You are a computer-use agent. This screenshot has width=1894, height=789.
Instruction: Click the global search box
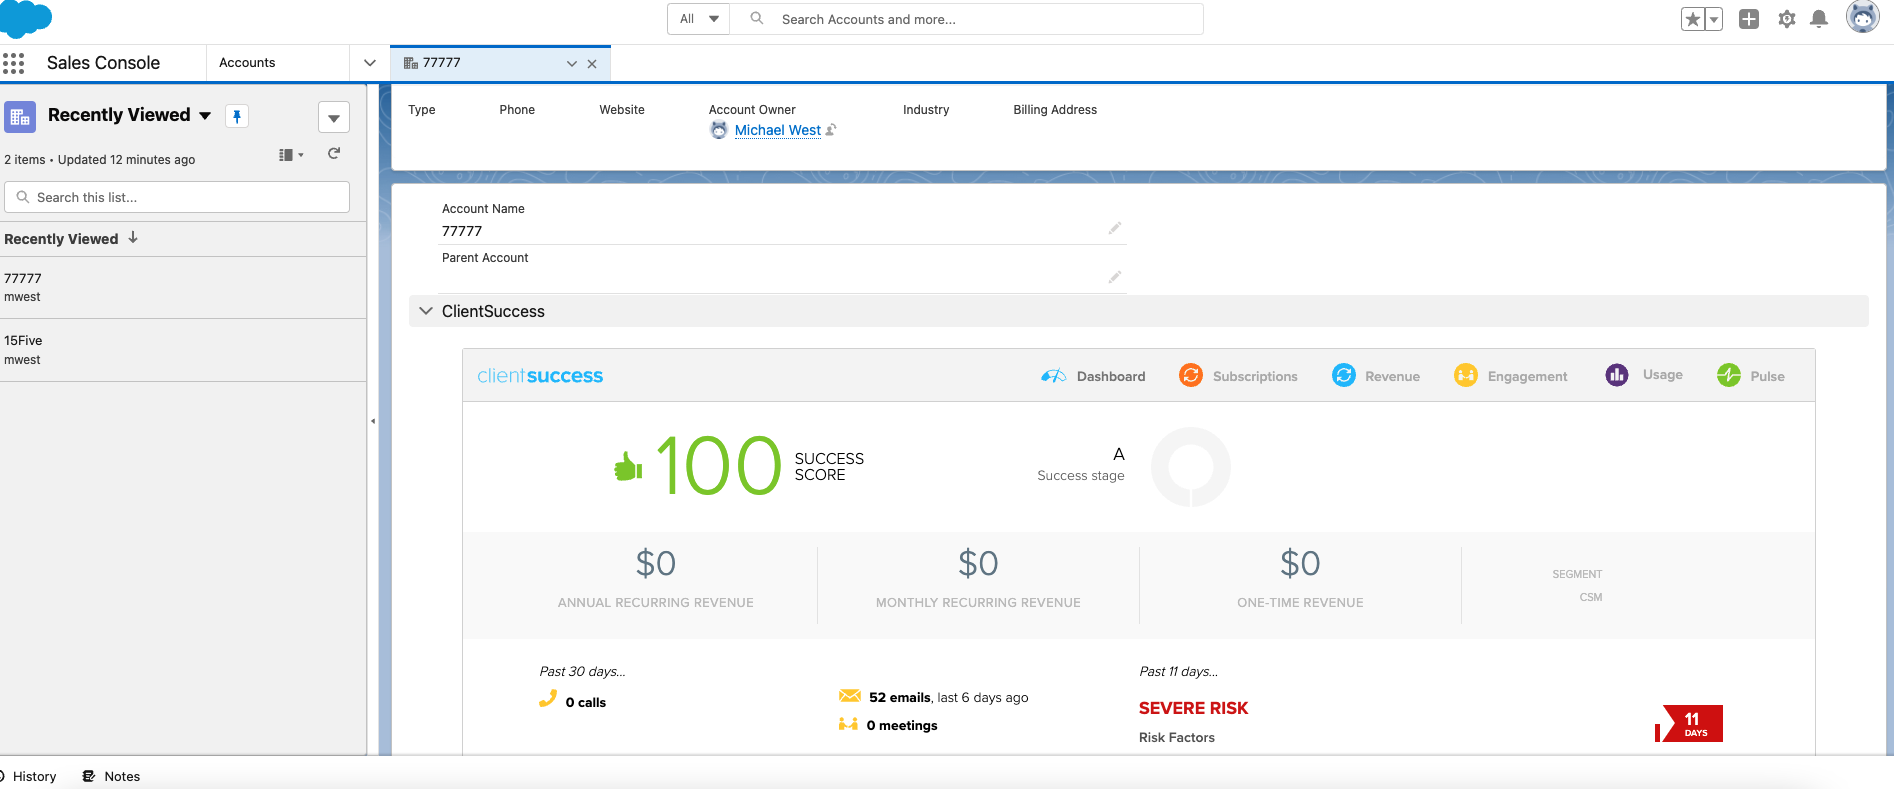(967, 19)
